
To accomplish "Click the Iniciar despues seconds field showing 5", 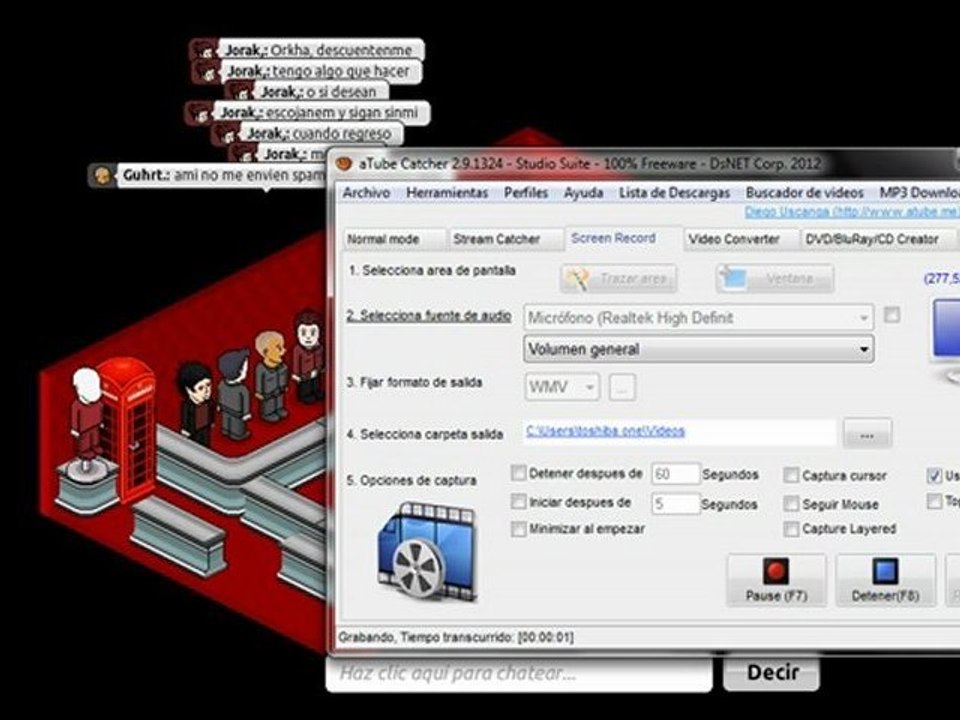I will click(x=675, y=503).
